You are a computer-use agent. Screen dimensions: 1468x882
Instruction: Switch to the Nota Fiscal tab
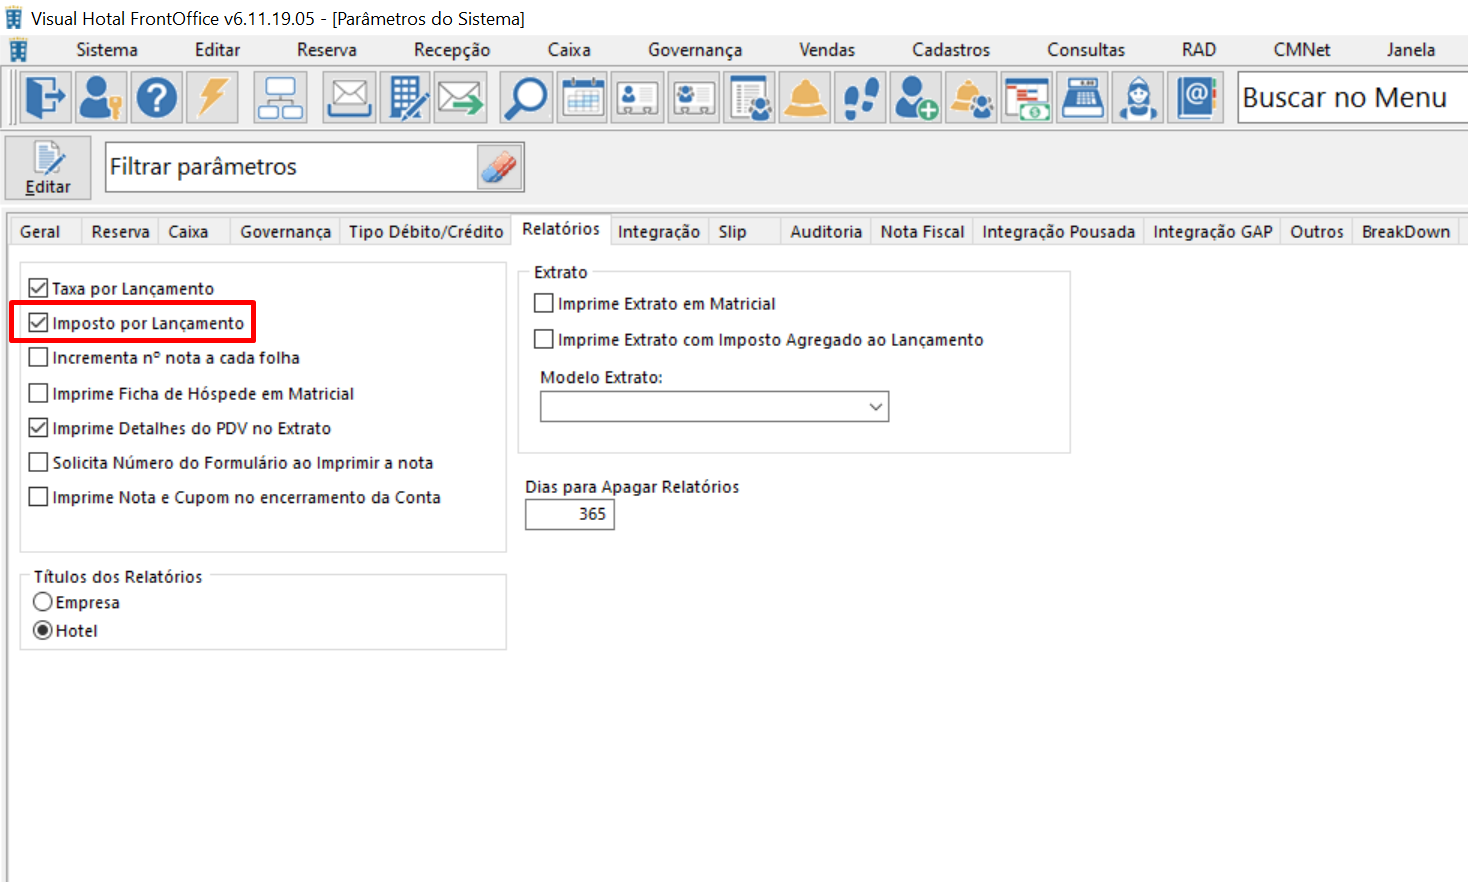click(x=922, y=231)
